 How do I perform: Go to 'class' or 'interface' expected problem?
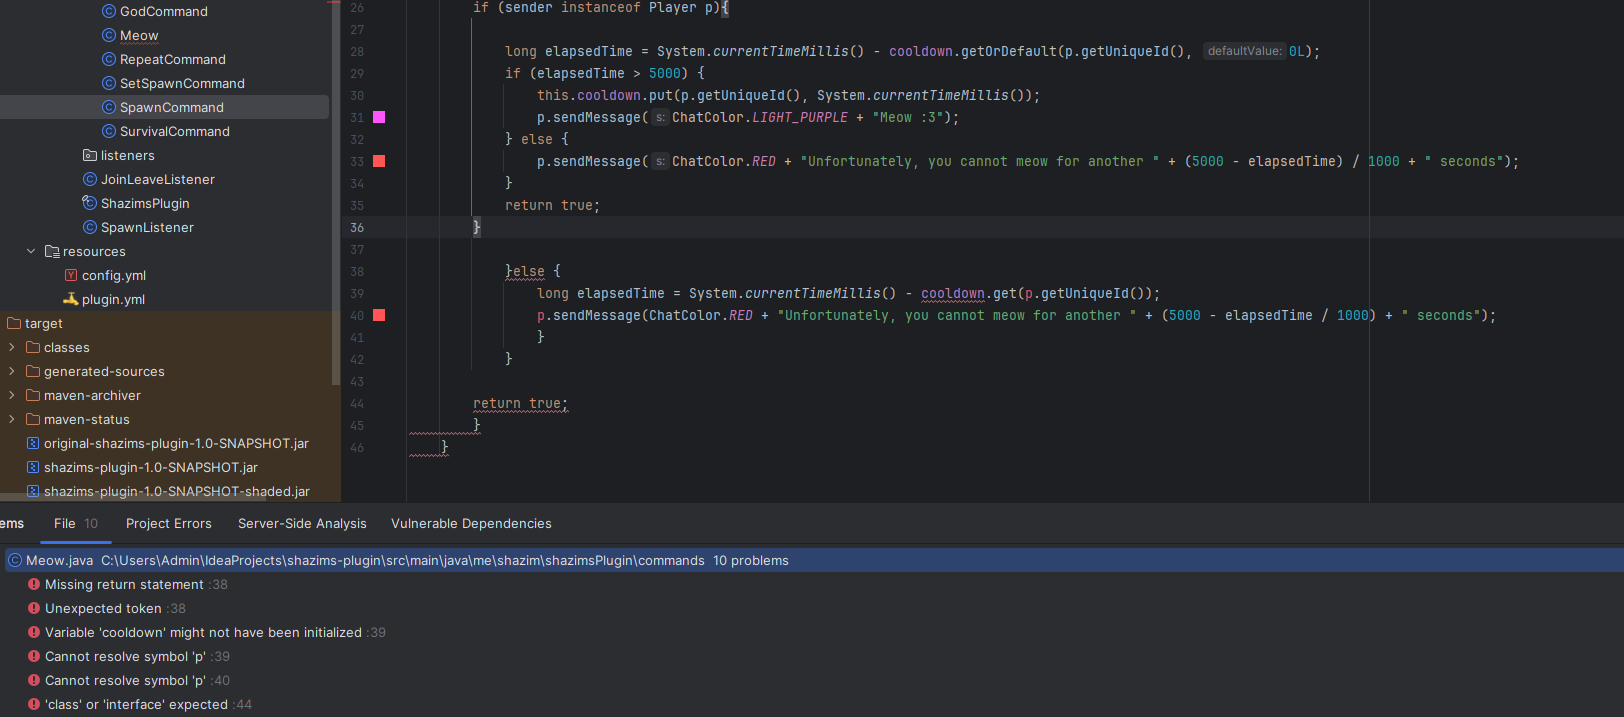pos(136,704)
